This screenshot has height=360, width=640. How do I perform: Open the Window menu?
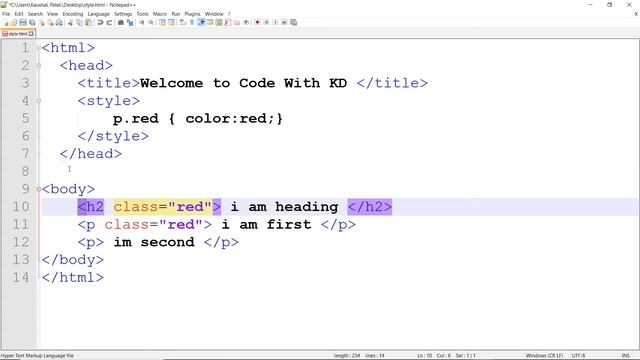[x=214, y=14]
